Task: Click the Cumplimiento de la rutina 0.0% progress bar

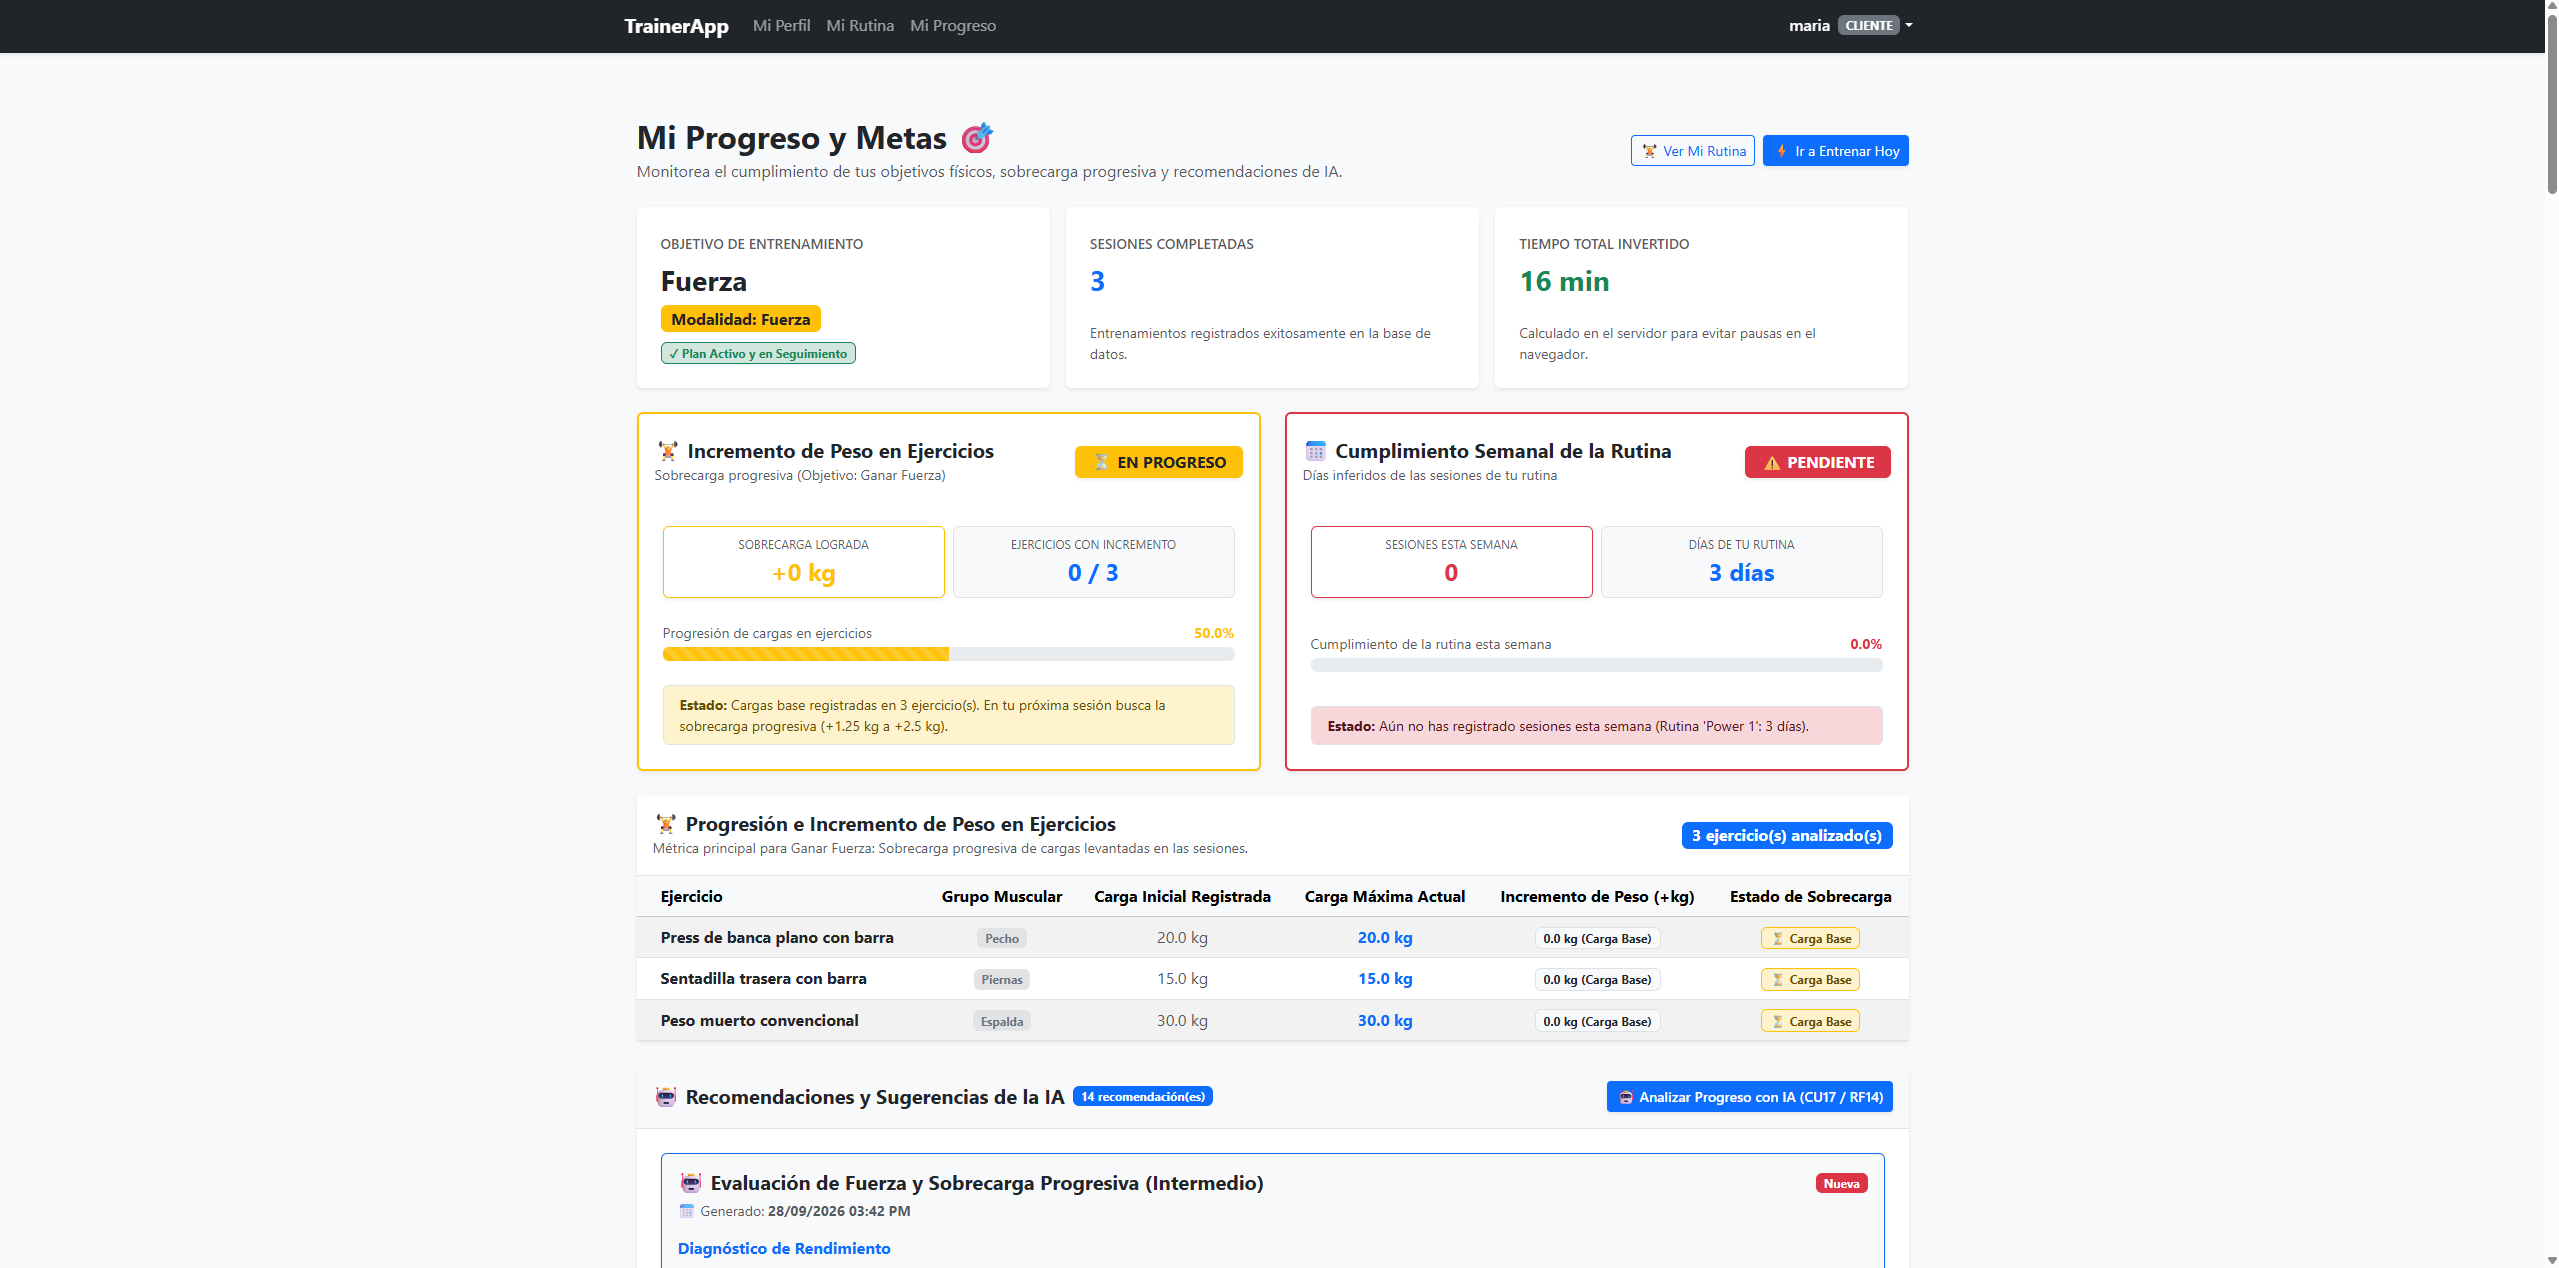Action: (x=1596, y=665)
